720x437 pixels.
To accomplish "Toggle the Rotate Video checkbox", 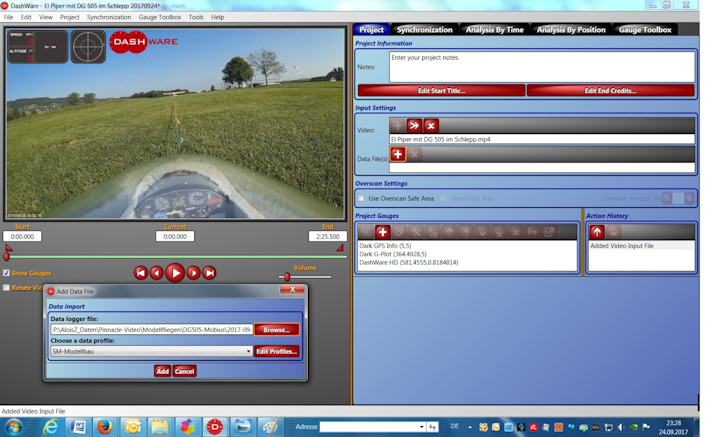I will 6,288.
